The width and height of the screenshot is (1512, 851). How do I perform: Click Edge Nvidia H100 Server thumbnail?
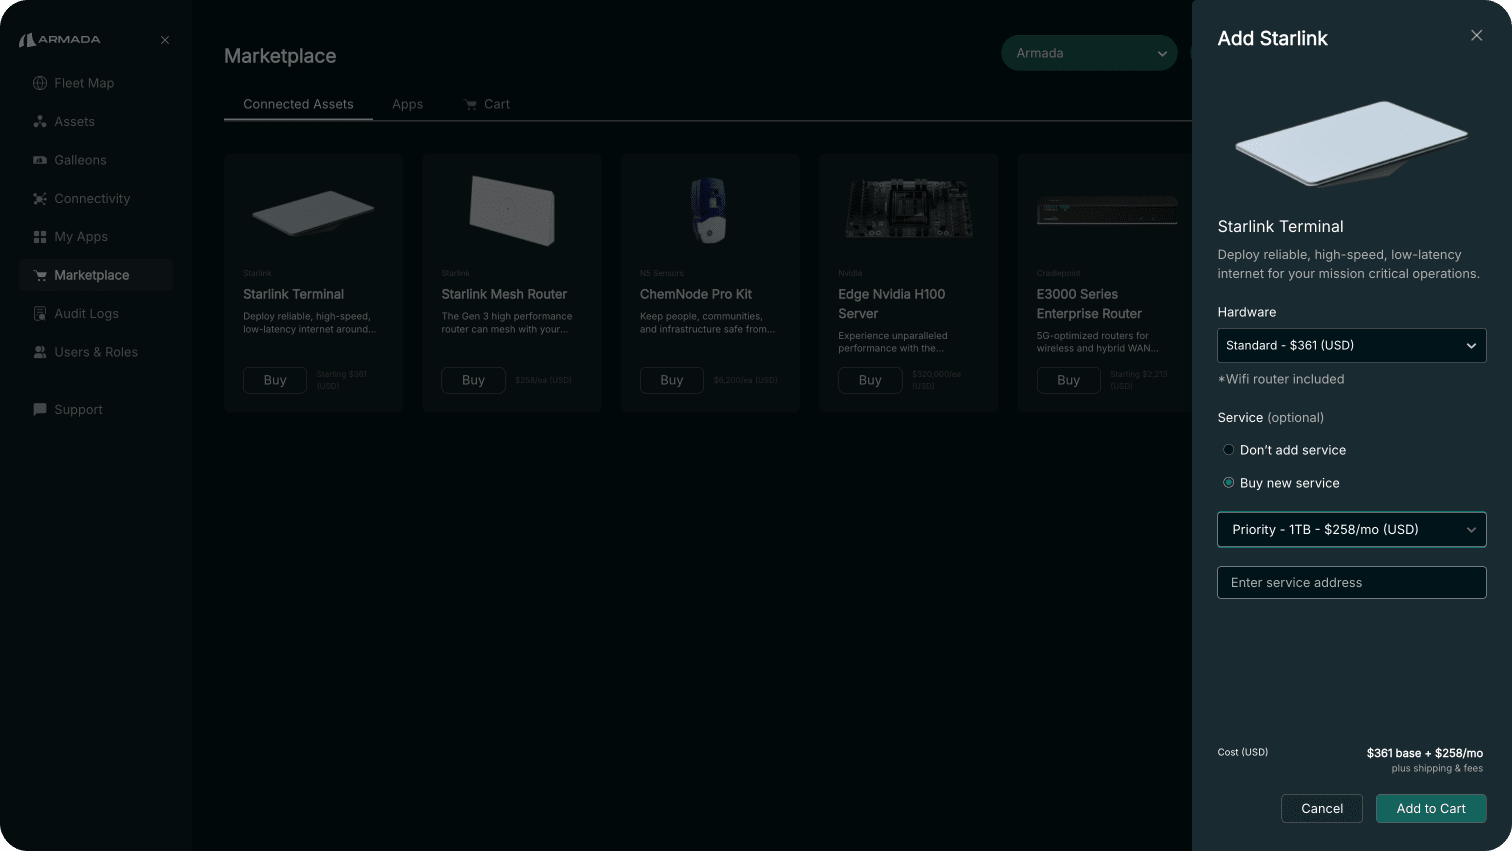908,209
